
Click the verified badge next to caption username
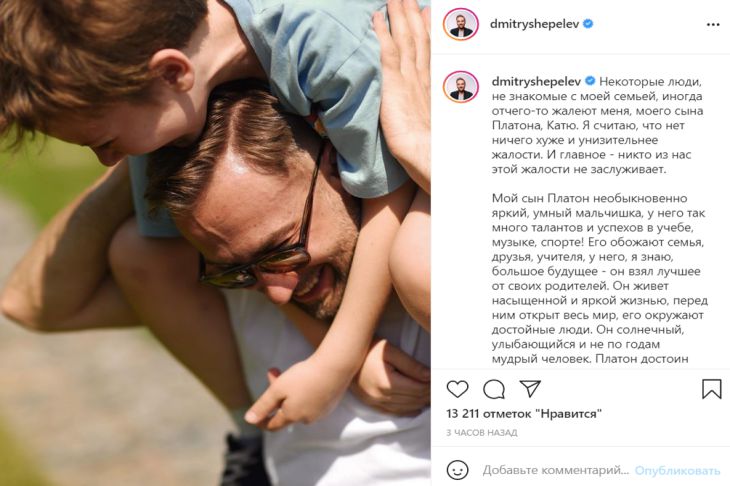[590, 81]
